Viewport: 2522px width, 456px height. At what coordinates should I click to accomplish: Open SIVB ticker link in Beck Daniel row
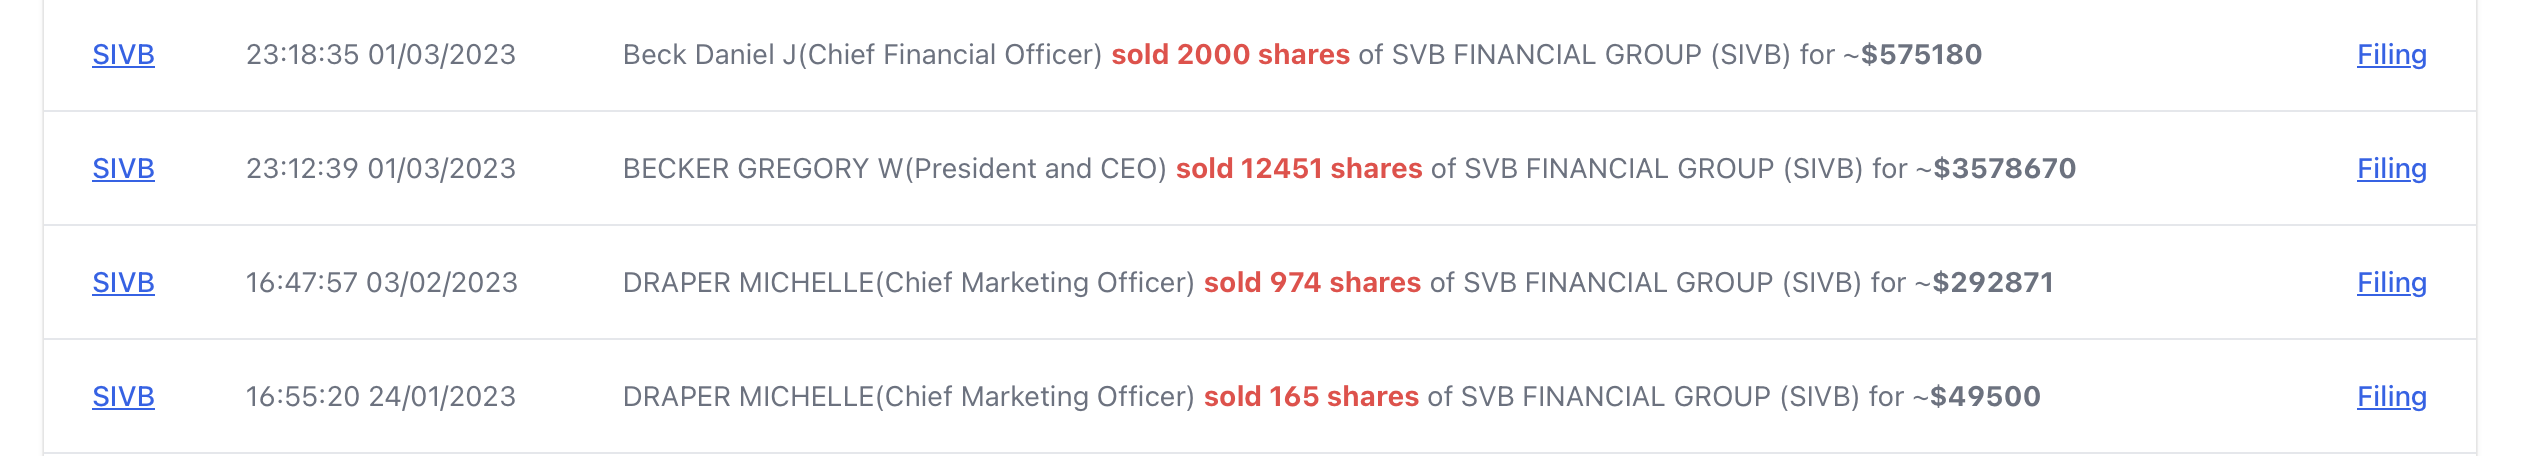(123, 55)
